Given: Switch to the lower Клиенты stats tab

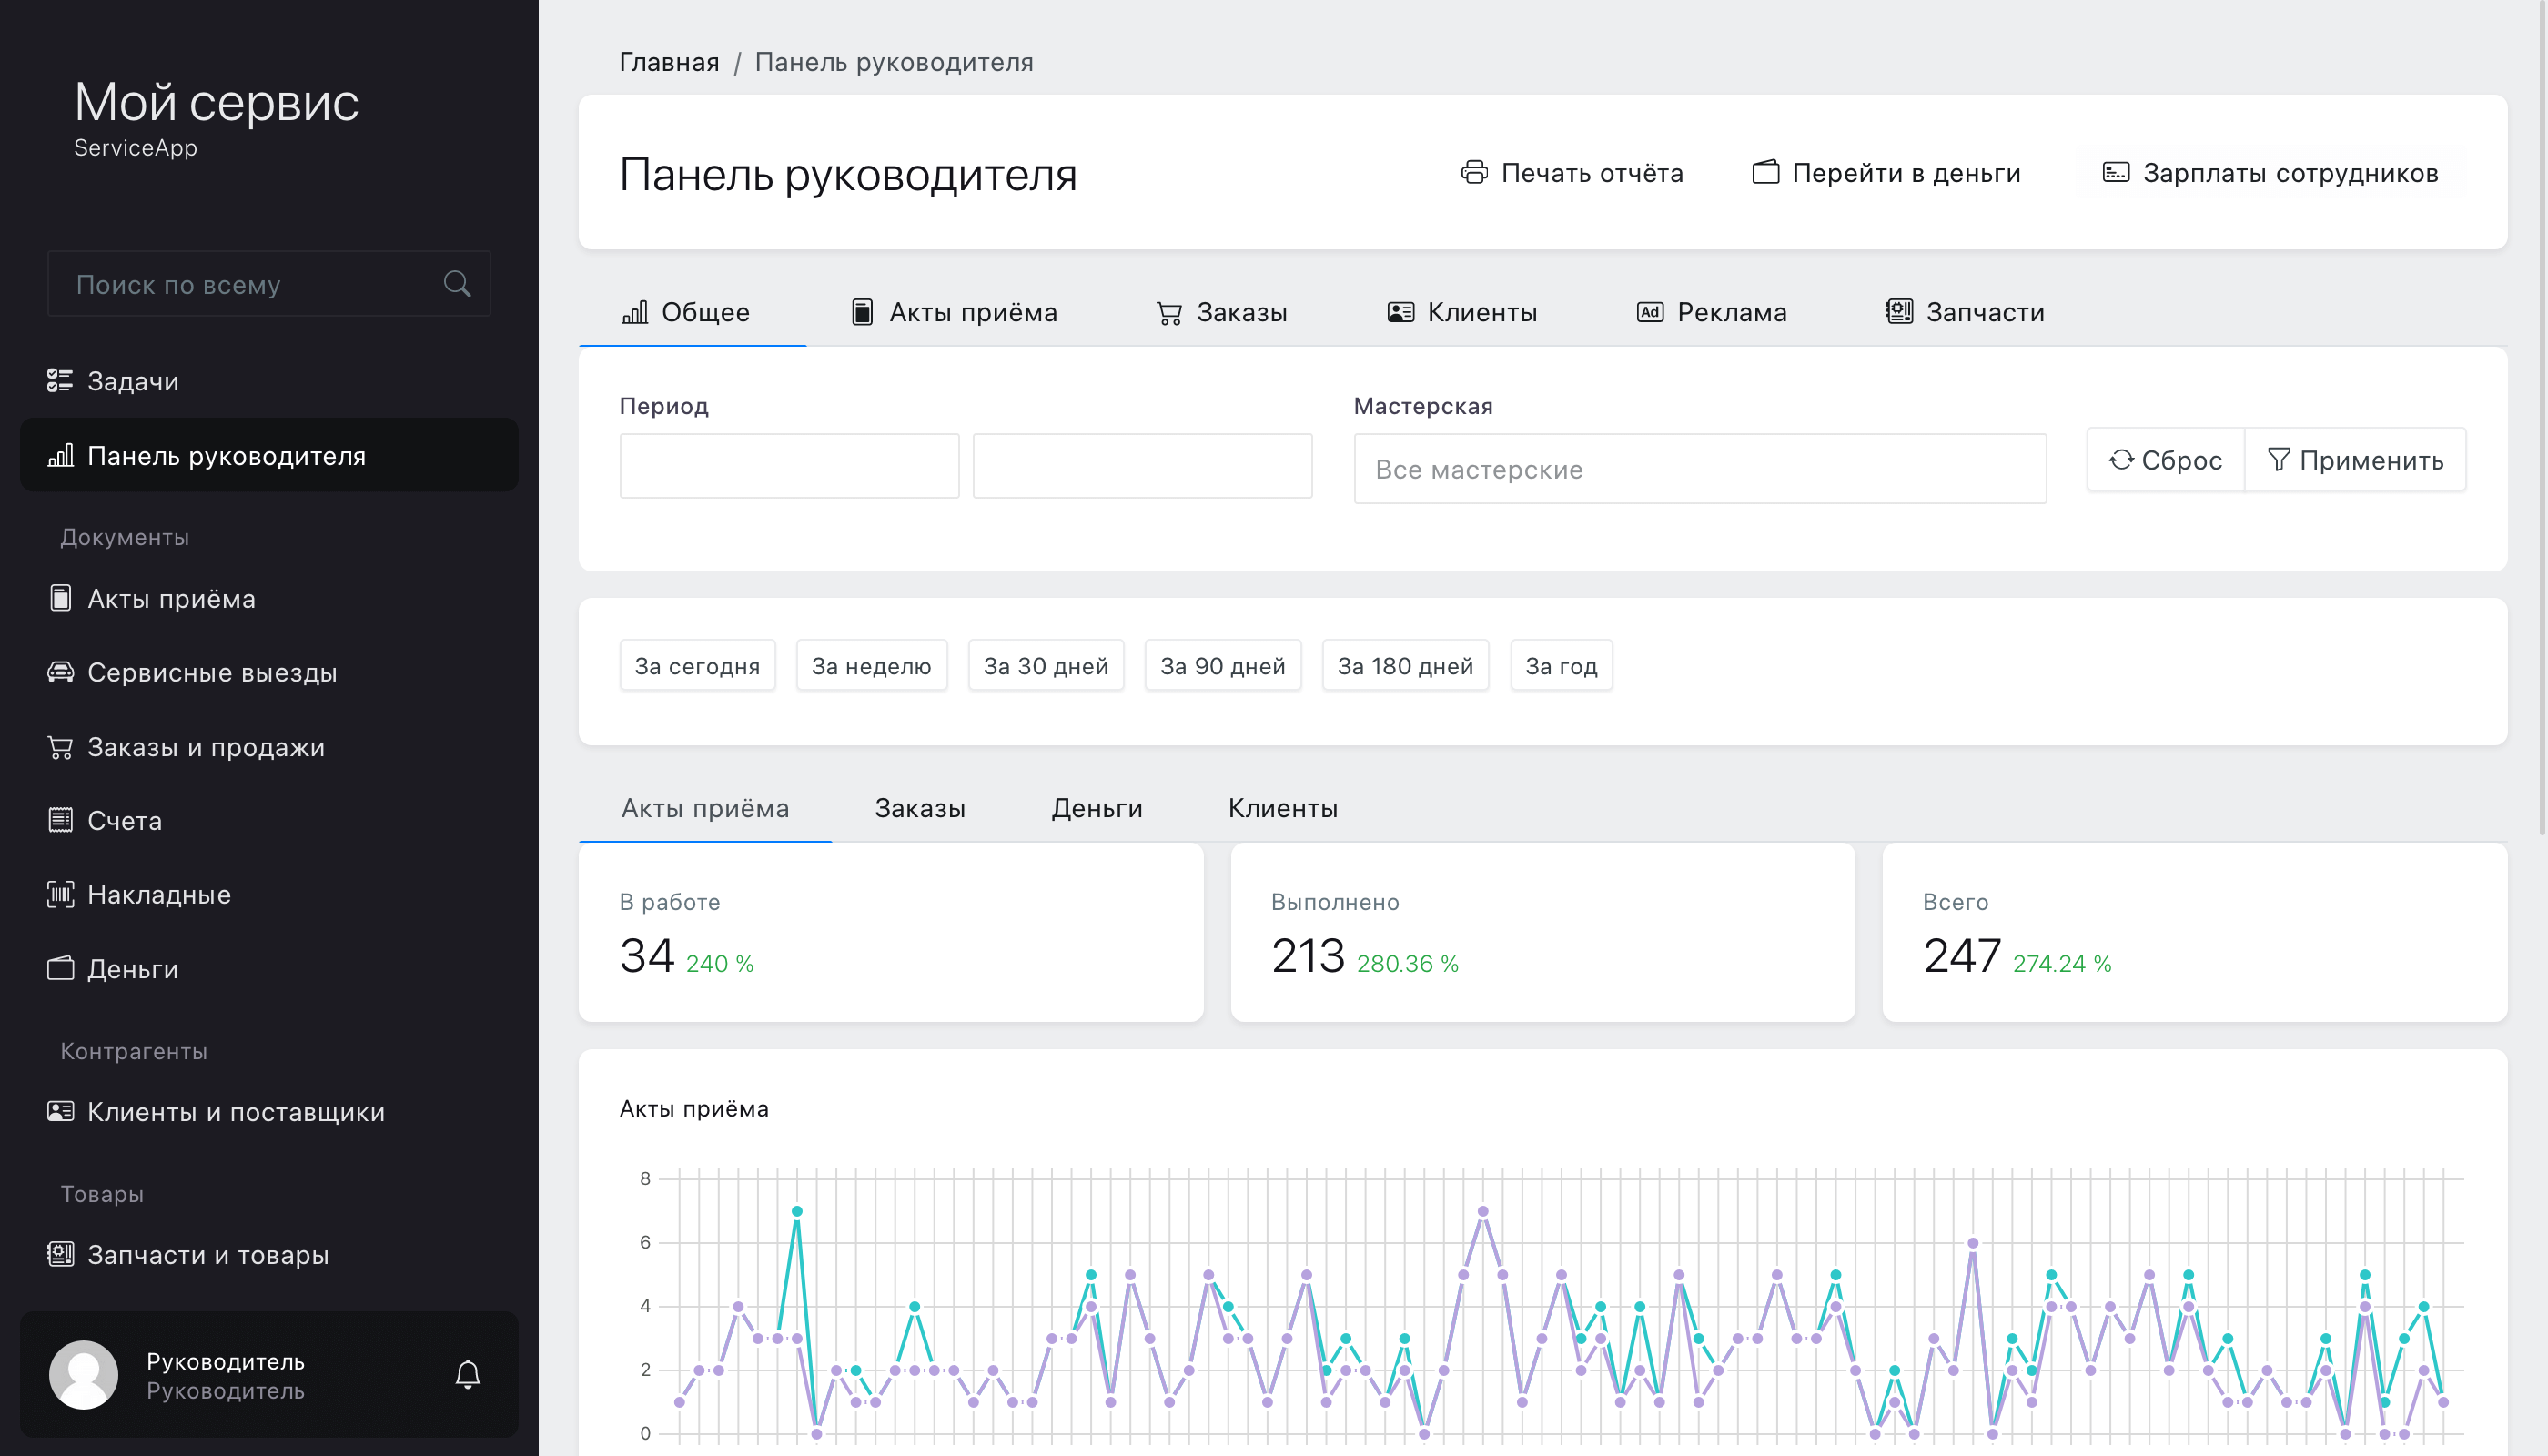Looking at the screenshot, I should click(1282, 808).
